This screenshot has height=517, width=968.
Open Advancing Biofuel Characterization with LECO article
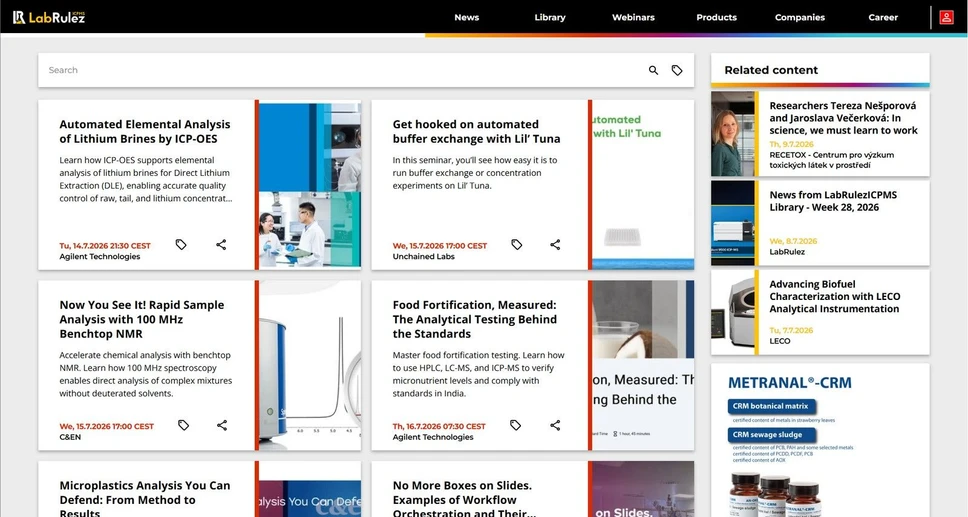(x=835, y=296)
